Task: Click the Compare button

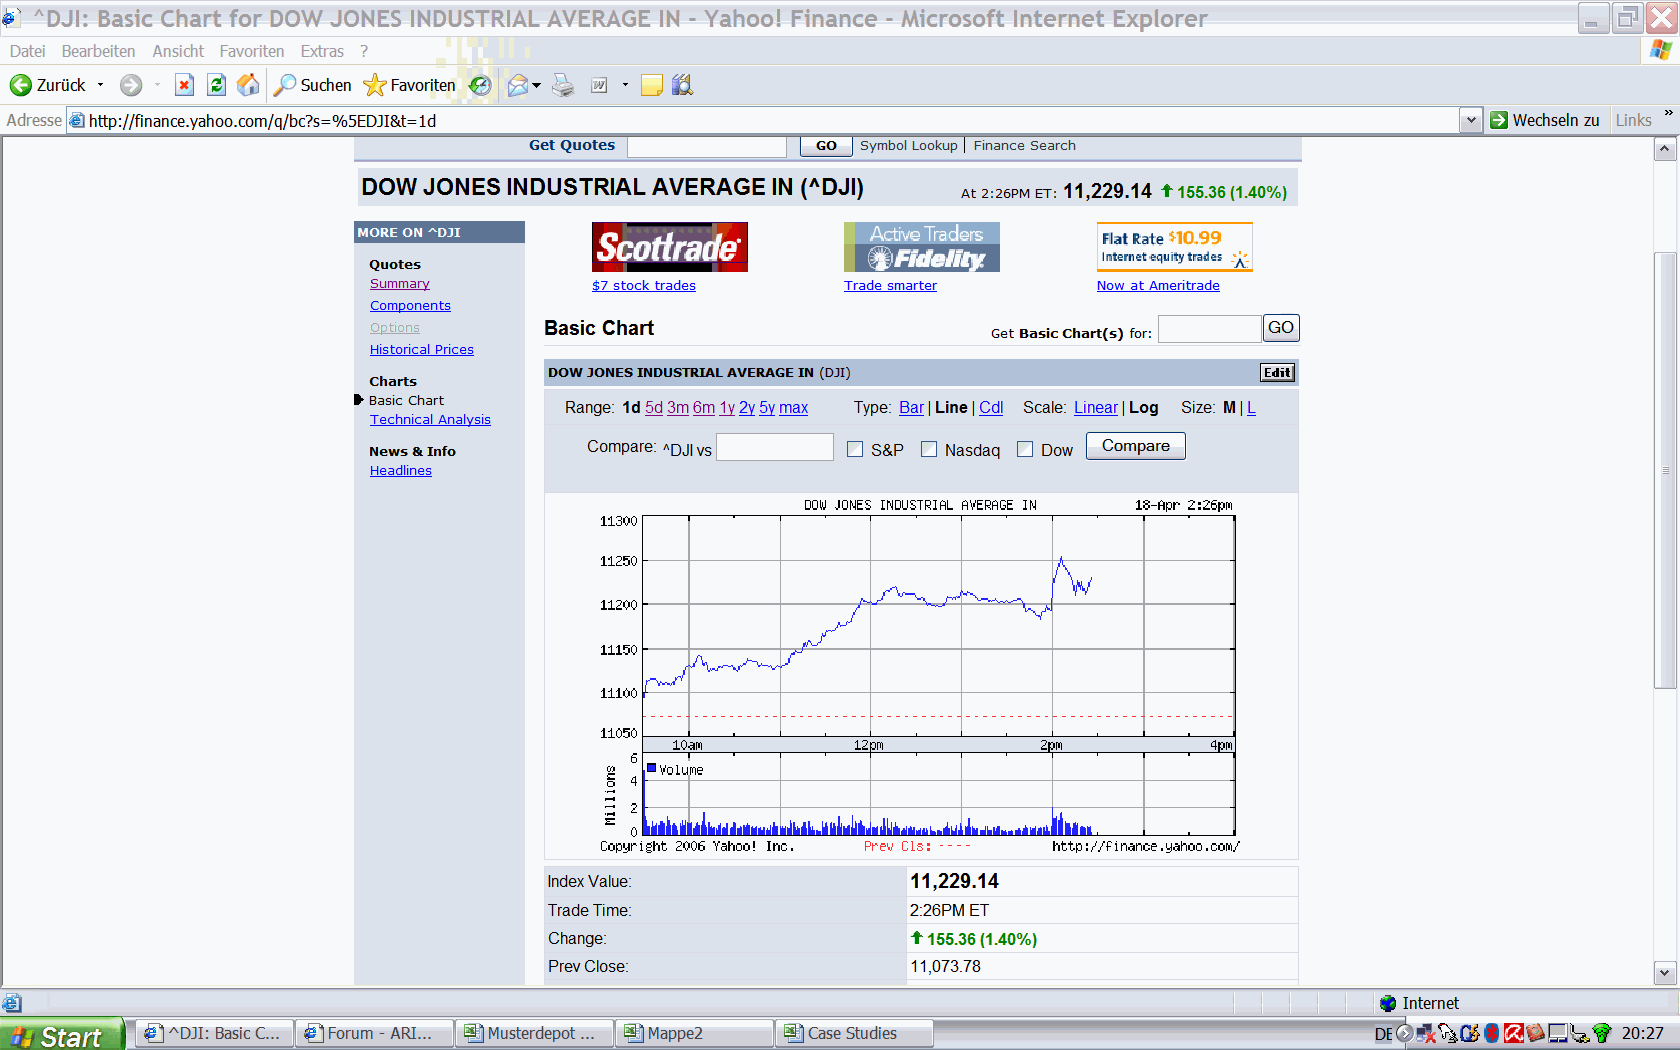Action: 1136,446
